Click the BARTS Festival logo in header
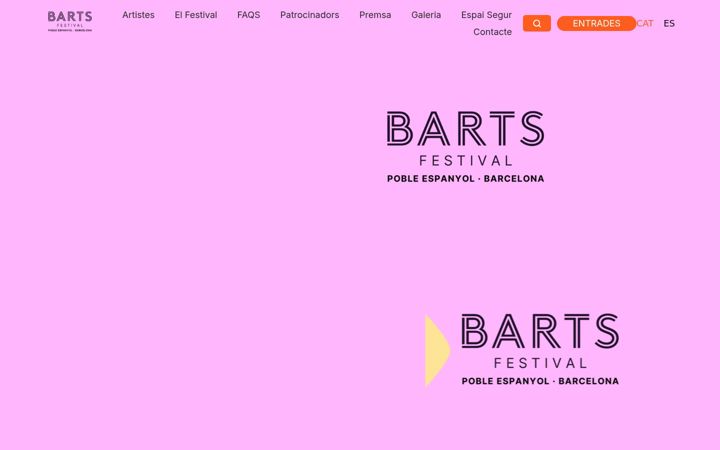 coord(70,22)
